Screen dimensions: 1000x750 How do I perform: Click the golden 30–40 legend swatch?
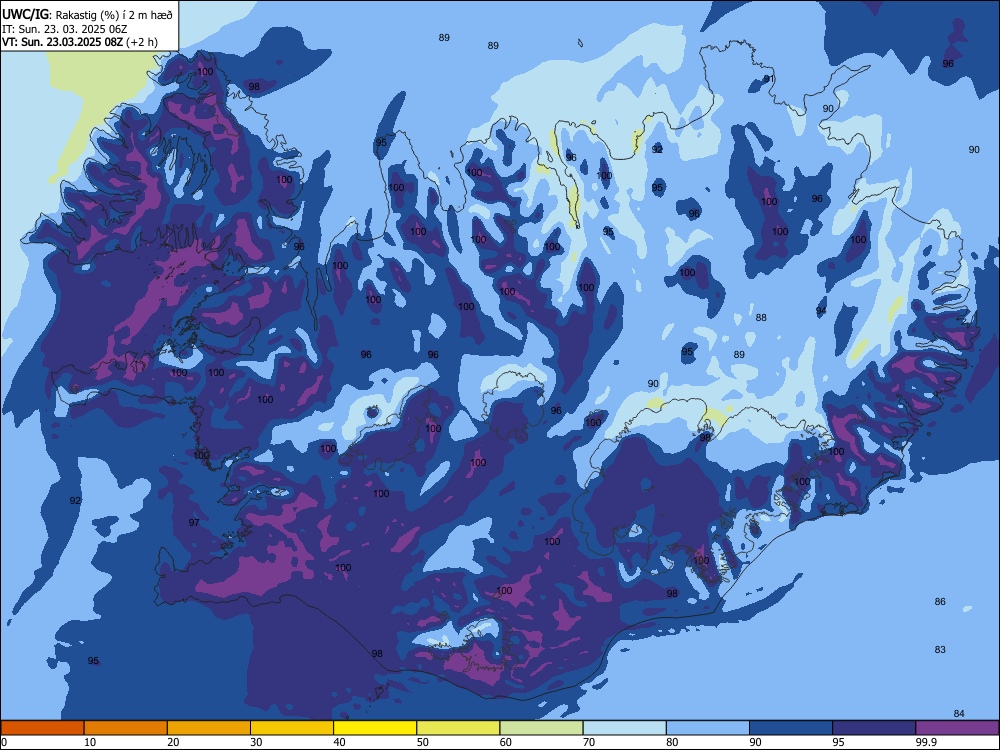pos(292,728)
